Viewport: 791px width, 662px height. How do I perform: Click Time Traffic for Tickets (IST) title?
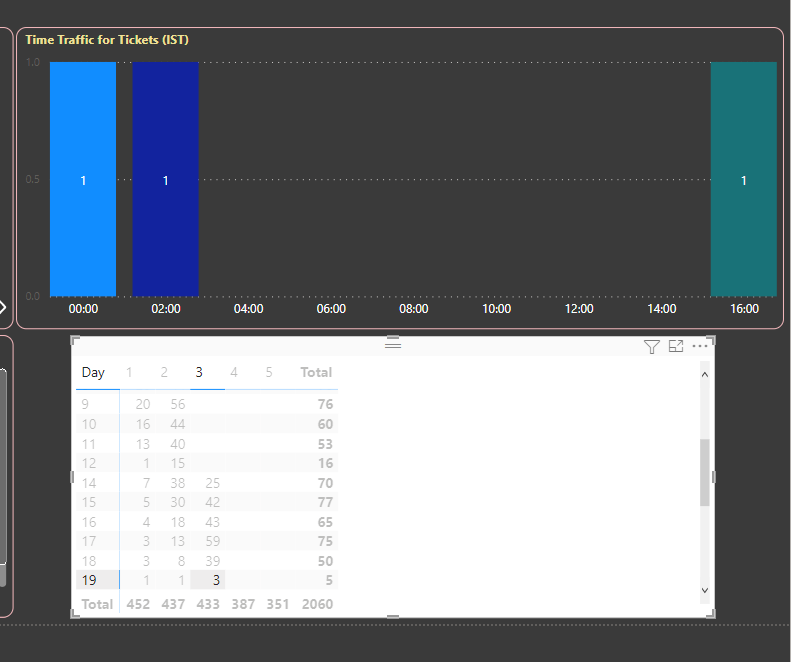point(107,40)
